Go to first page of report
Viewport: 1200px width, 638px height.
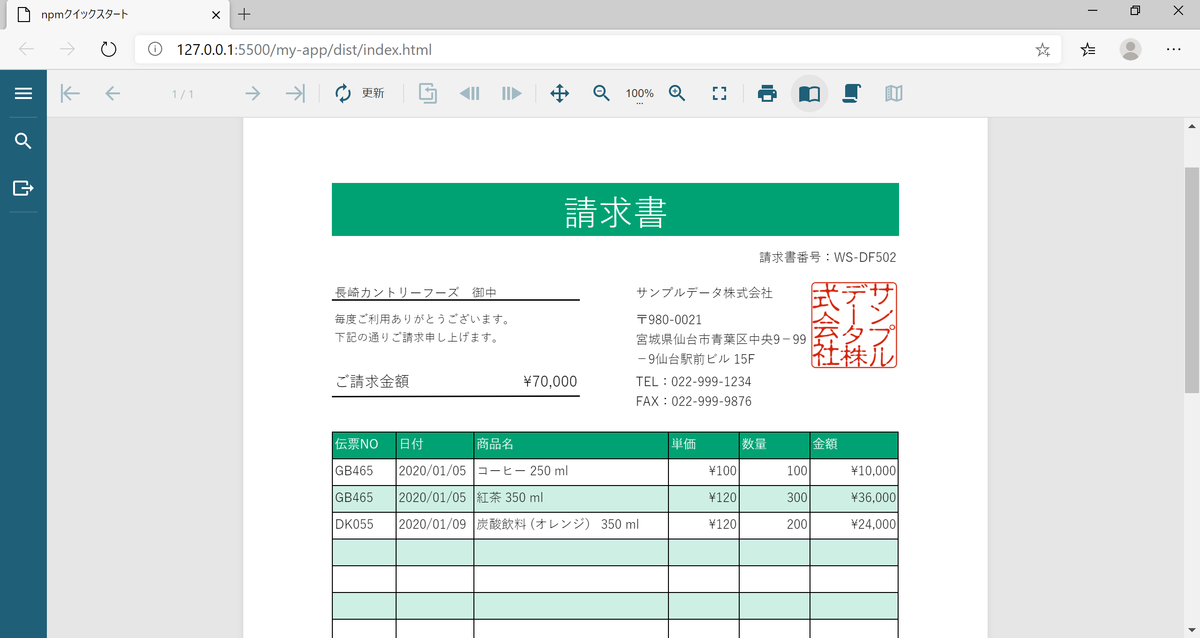(70, 93)
